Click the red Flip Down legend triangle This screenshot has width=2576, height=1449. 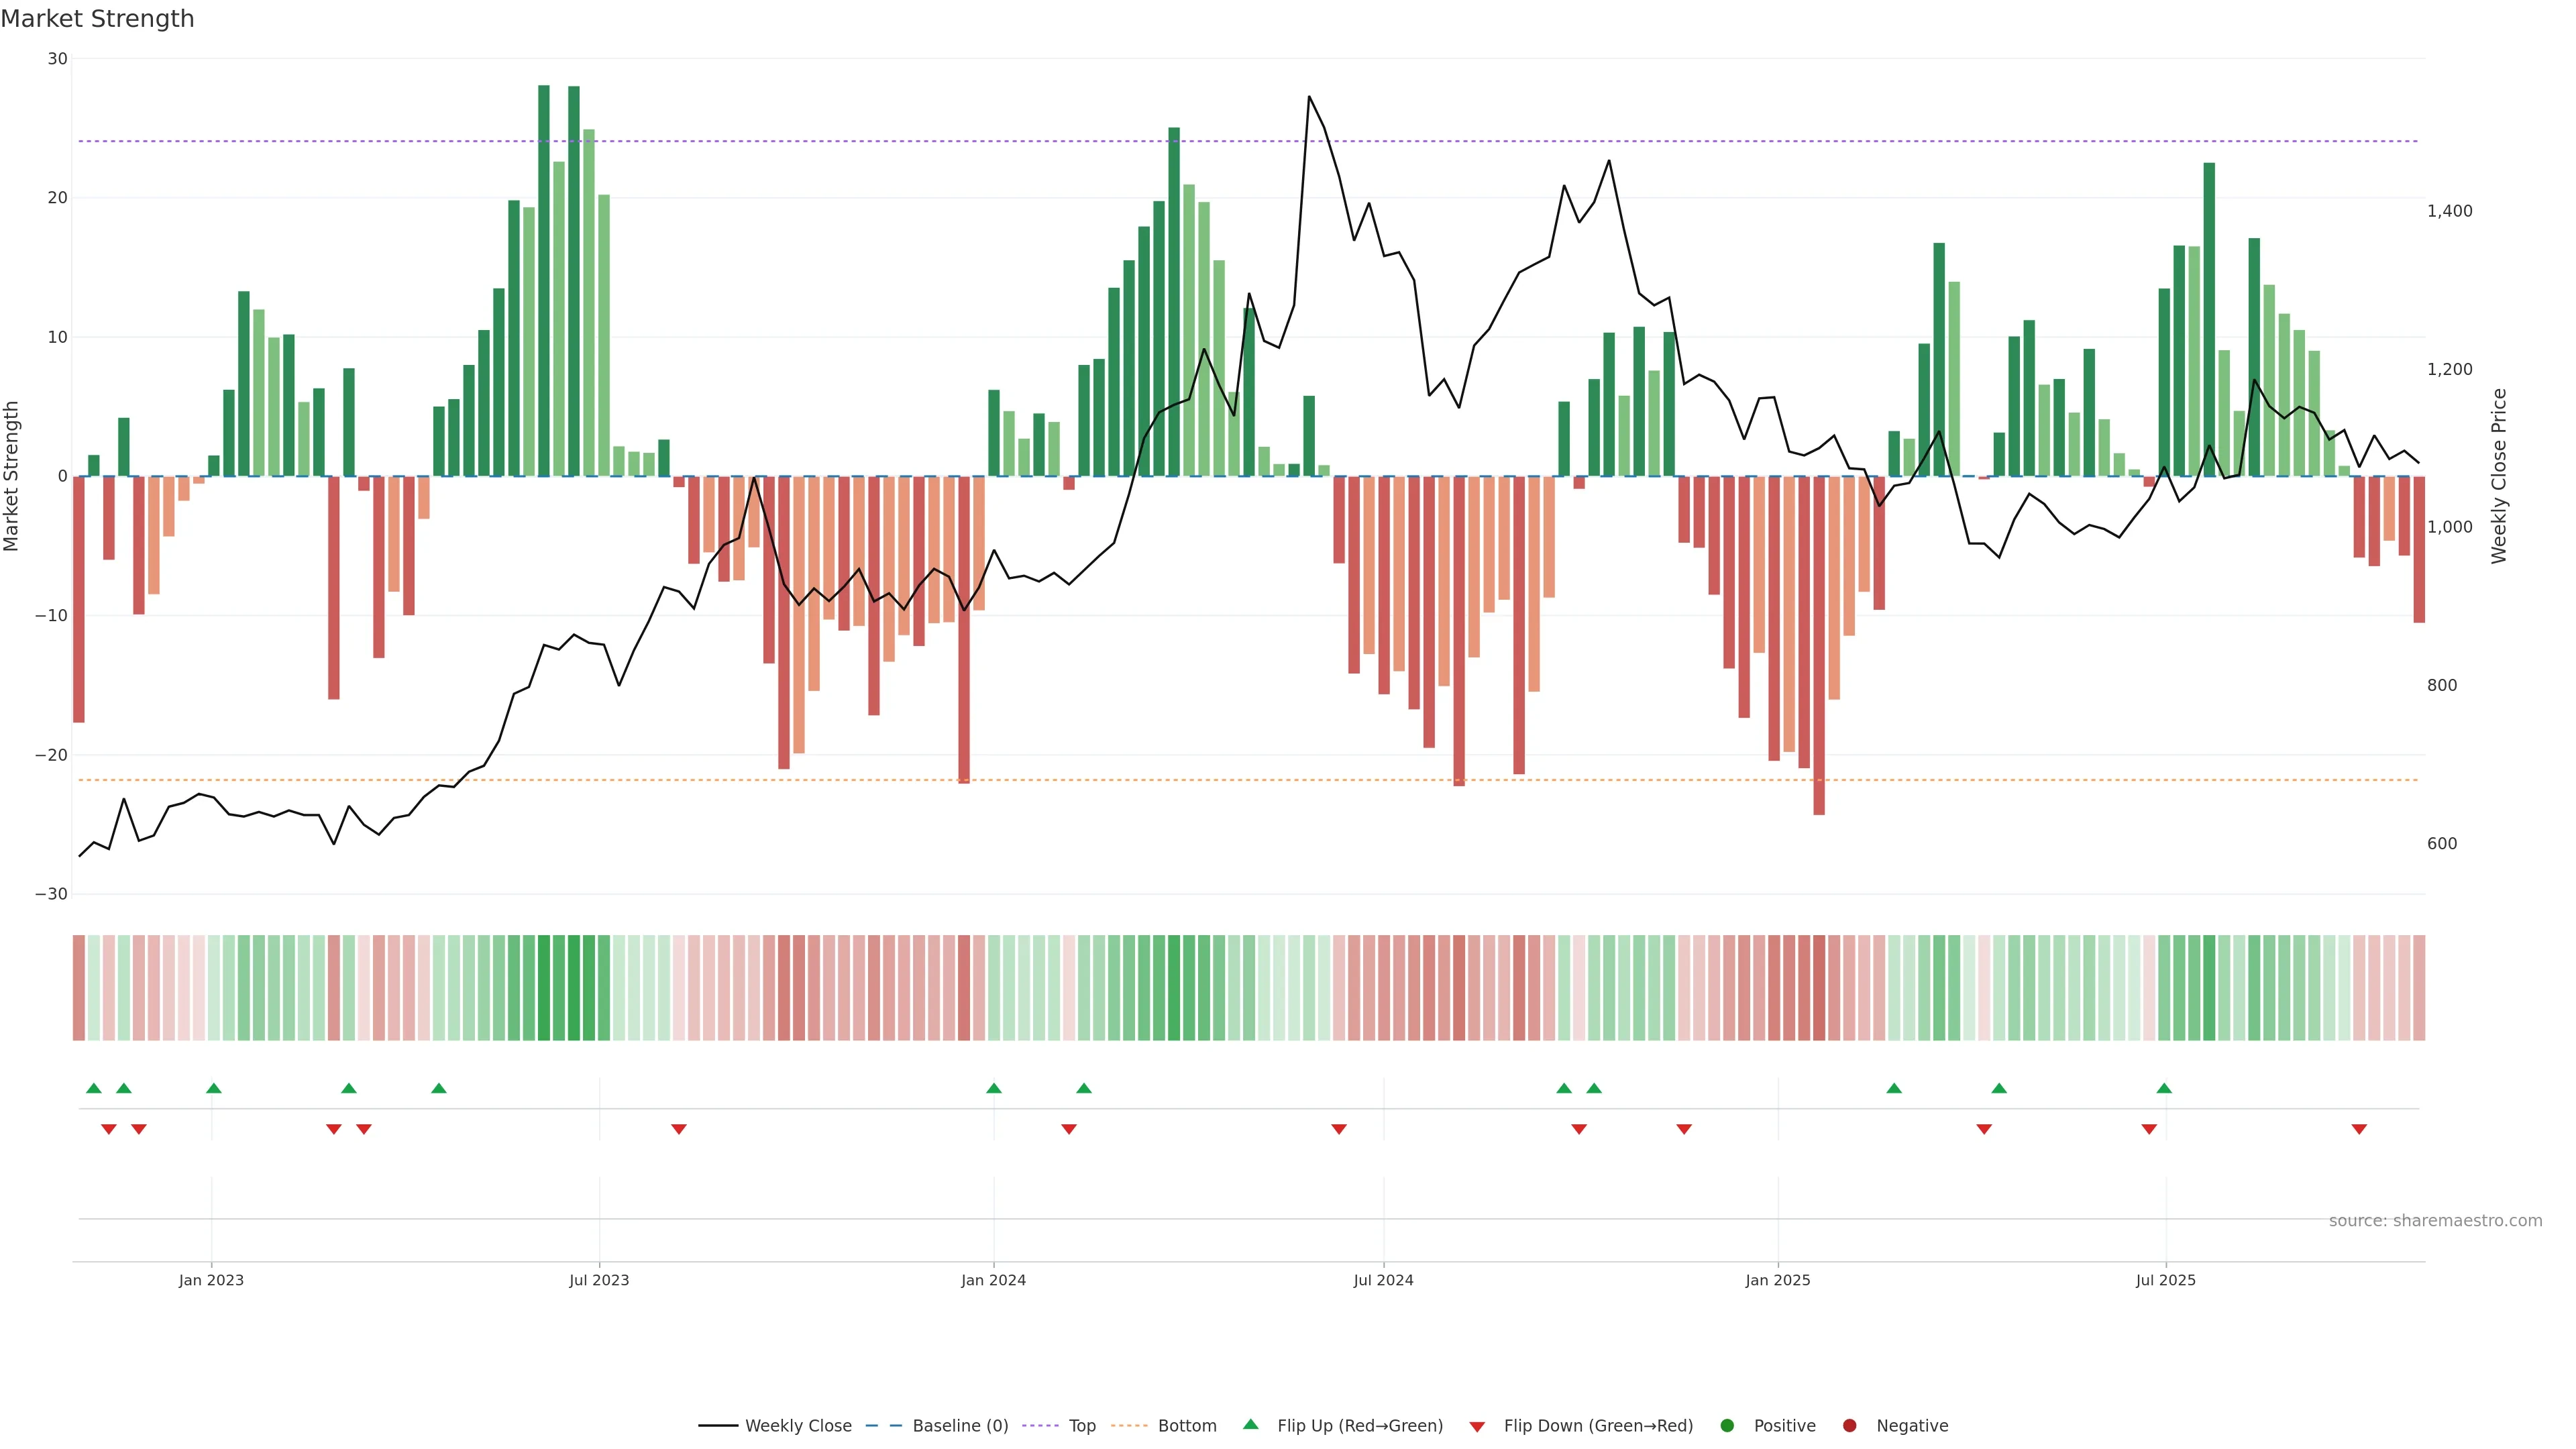1477,1427
